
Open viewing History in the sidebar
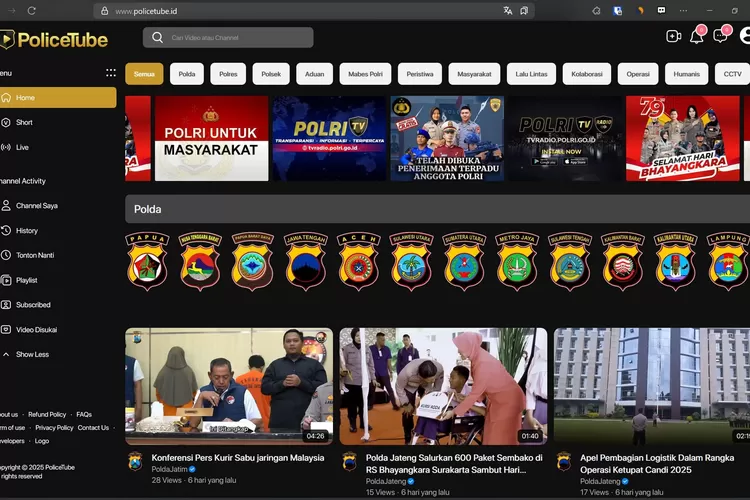26,230
